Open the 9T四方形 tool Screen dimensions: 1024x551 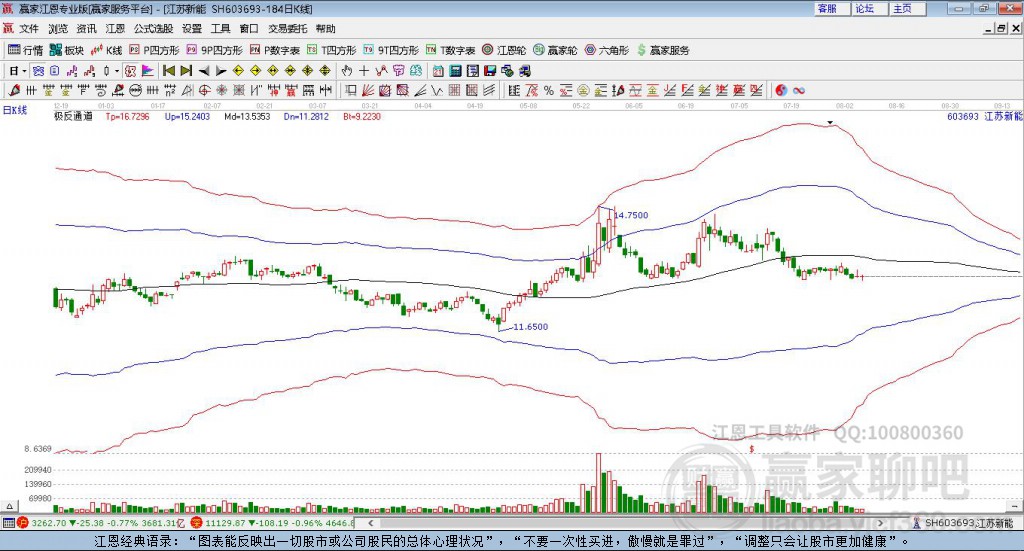[391, 50]
